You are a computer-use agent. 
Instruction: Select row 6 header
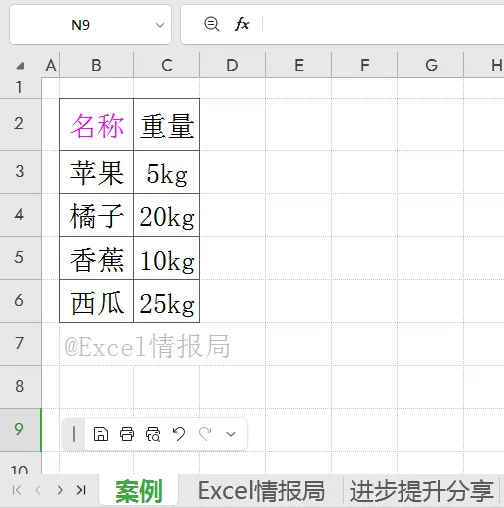[20, 301]
